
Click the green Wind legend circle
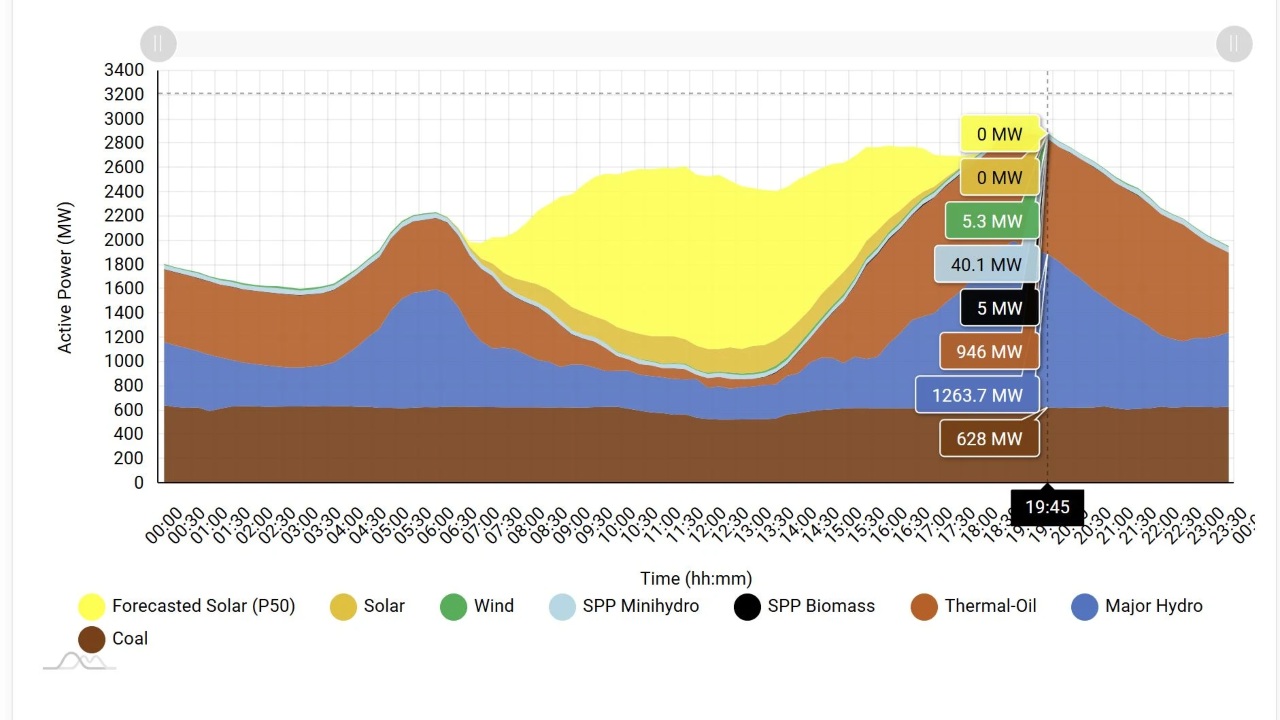(x=453, y=606)
